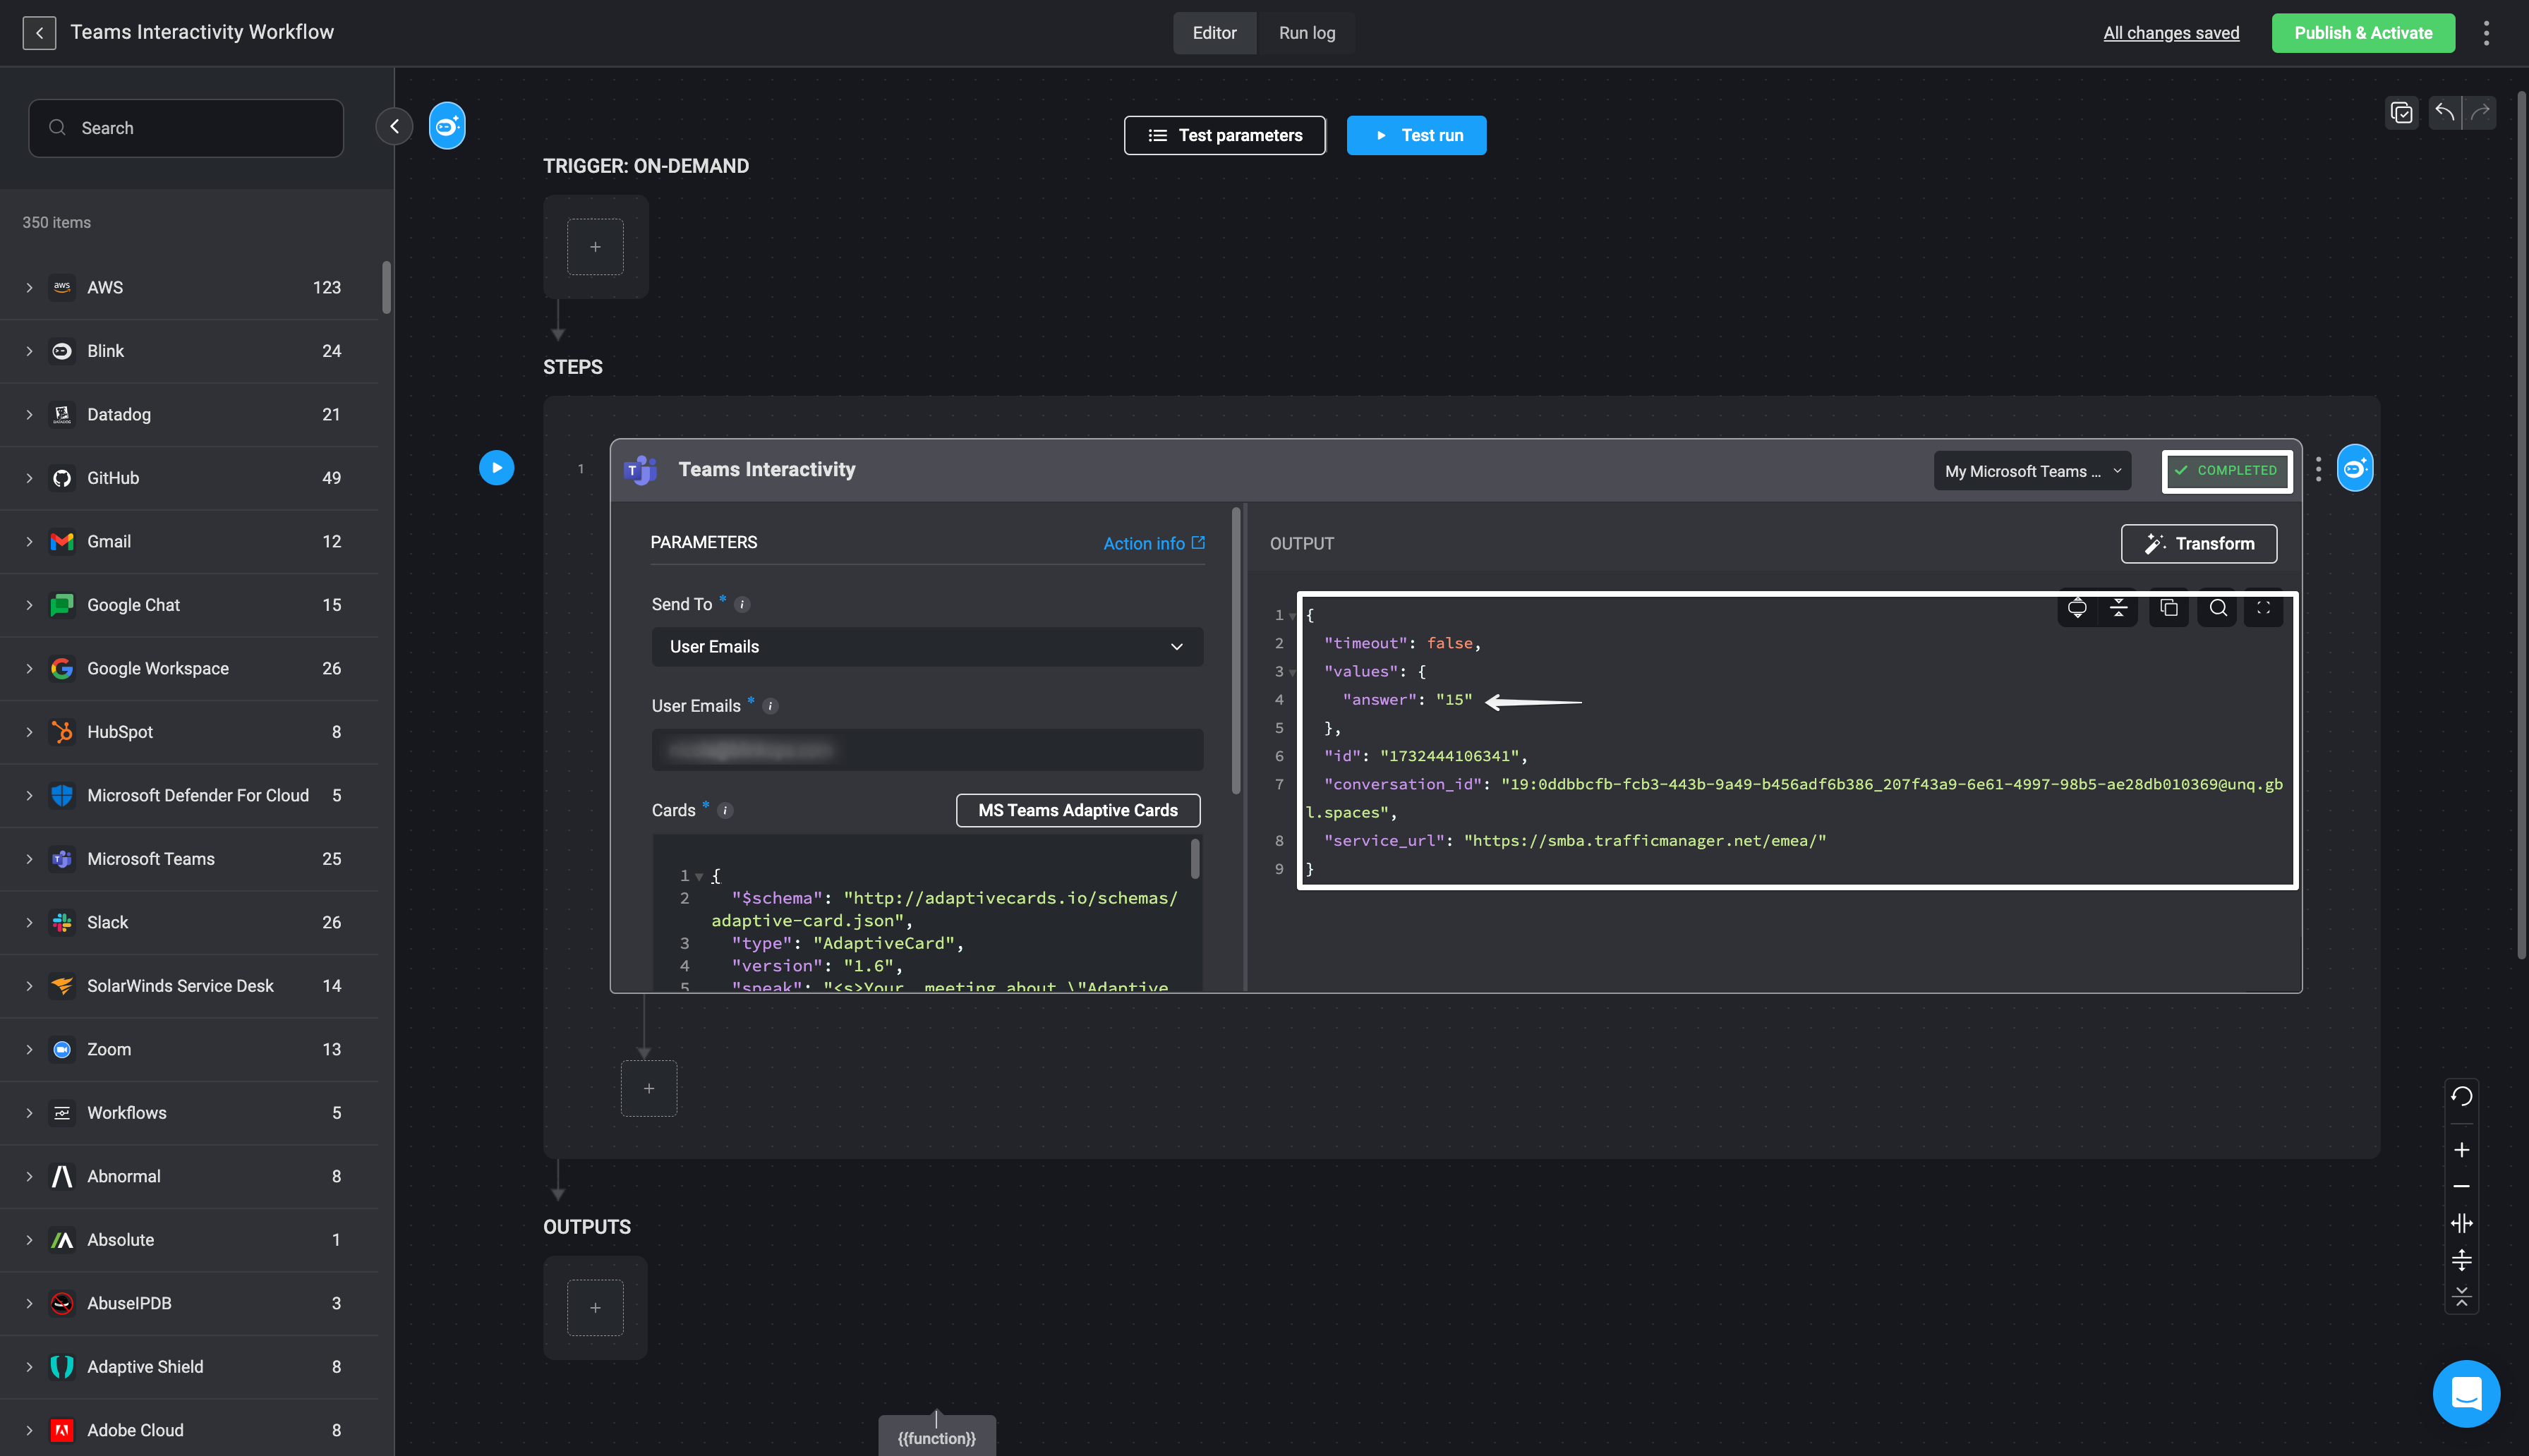The width and height of the screenshot is (2529, 1456).
Task: Expand all nodes in the output JSON
Action: [x=2077, y=608]
